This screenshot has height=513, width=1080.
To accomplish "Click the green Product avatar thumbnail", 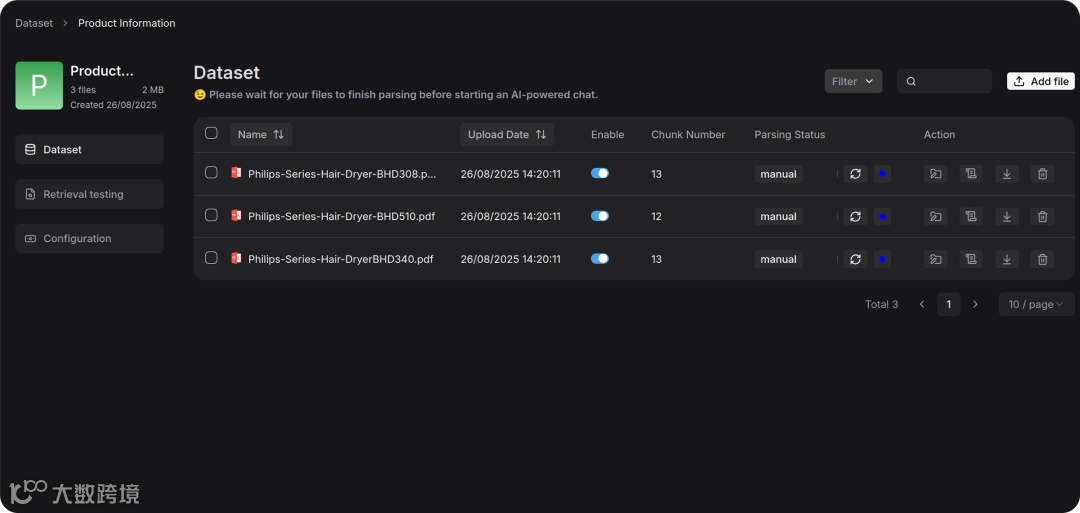I will coord(39,86).
